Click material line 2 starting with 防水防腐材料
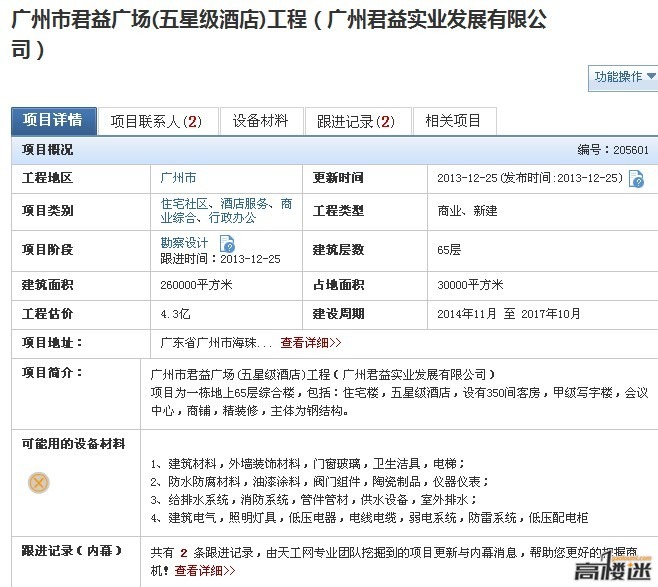The image size is (658, 587). click(x=319, y=482)
